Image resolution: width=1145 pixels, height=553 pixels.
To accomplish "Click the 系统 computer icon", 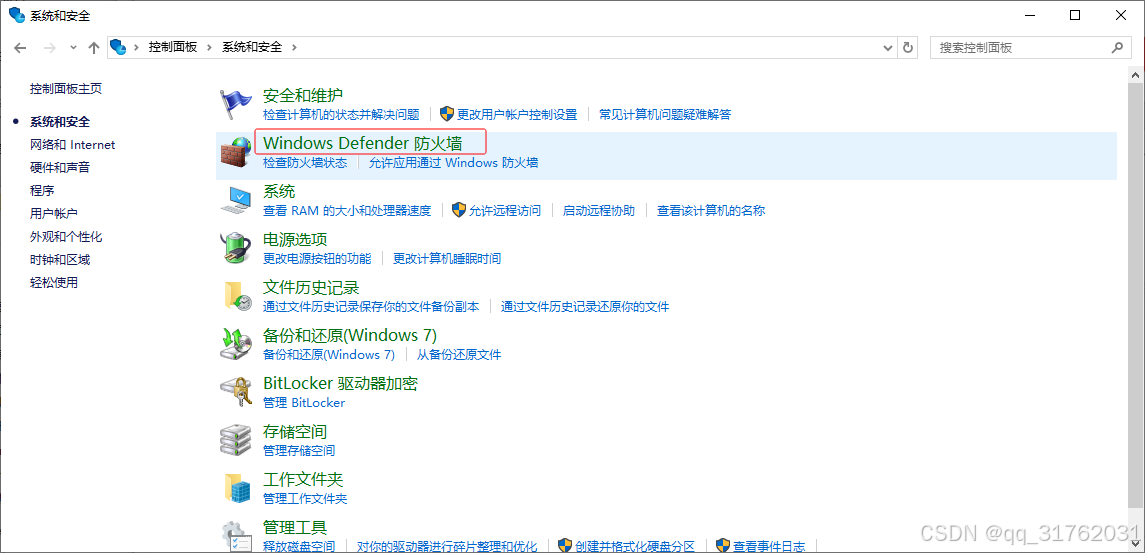I will pyautogui.click(x=236, y=200).
